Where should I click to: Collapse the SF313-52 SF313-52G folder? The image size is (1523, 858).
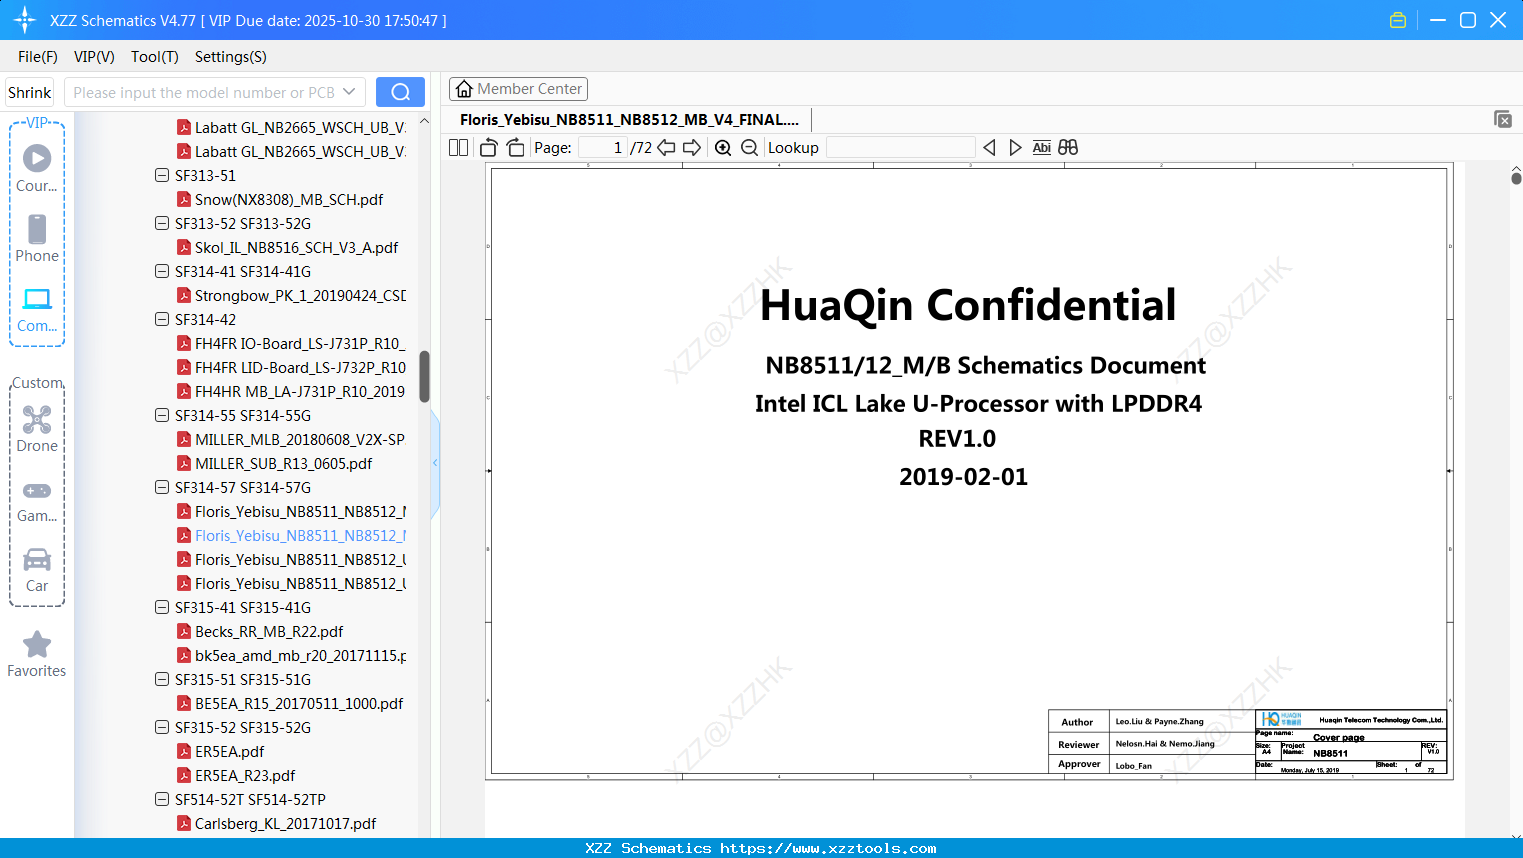[x=162, y=223]
